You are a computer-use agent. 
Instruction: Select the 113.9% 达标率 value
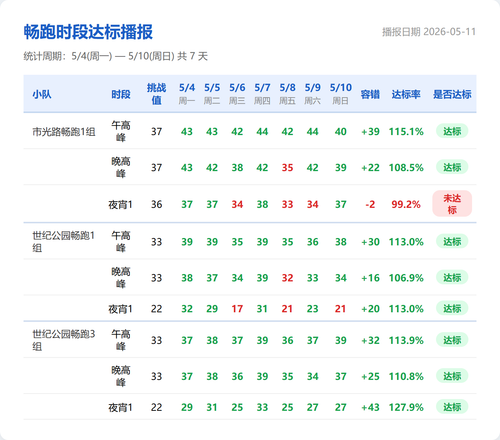point(406,340)
